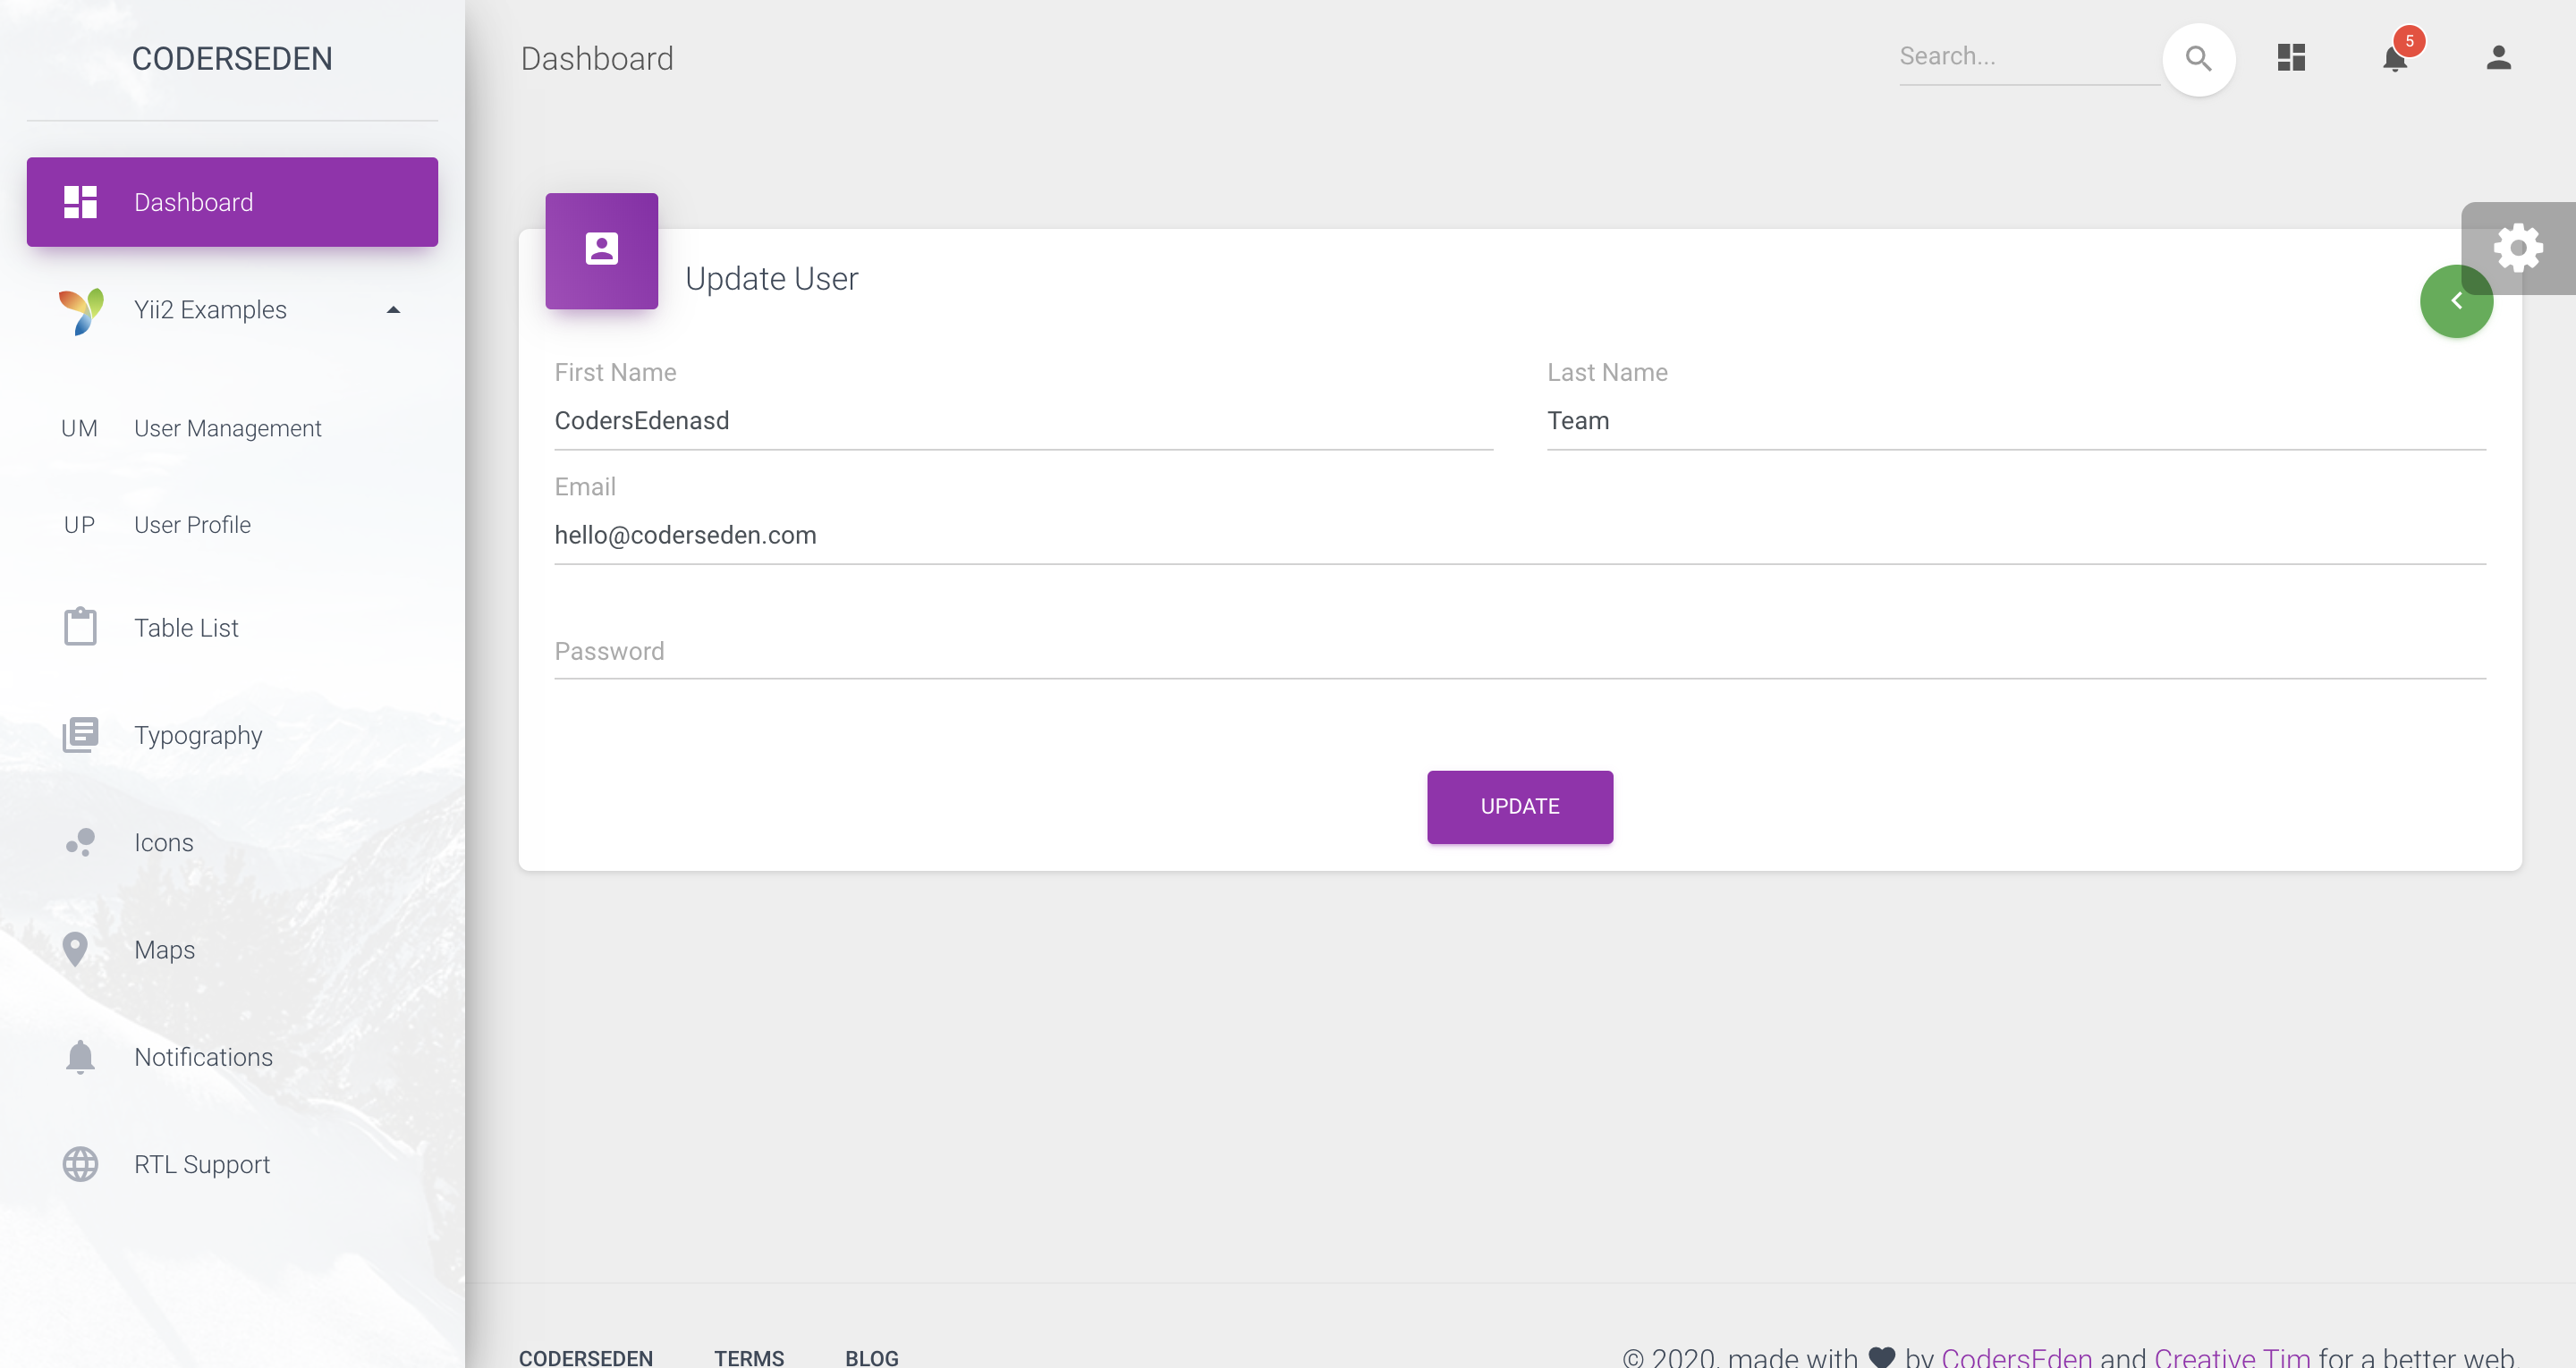Collapse the Yii2 Examples menu
Screen dimensions: 2576x1368
pyautogui.click(x=393, y=309)
